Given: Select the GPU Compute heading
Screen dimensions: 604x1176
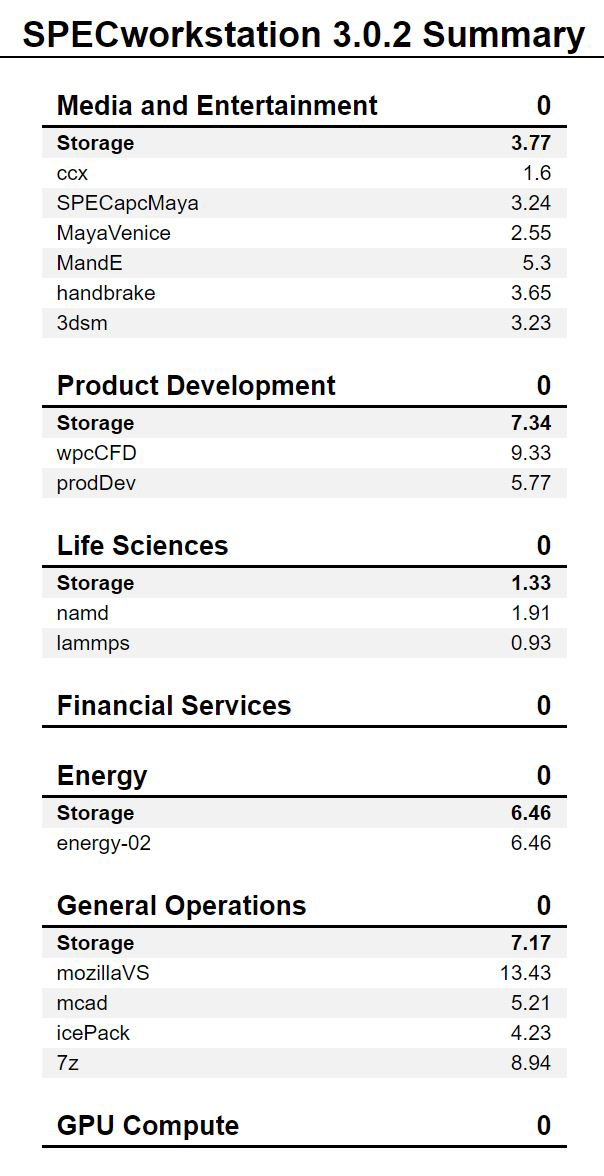Looking at the screenshot, I should (148, 1126).
